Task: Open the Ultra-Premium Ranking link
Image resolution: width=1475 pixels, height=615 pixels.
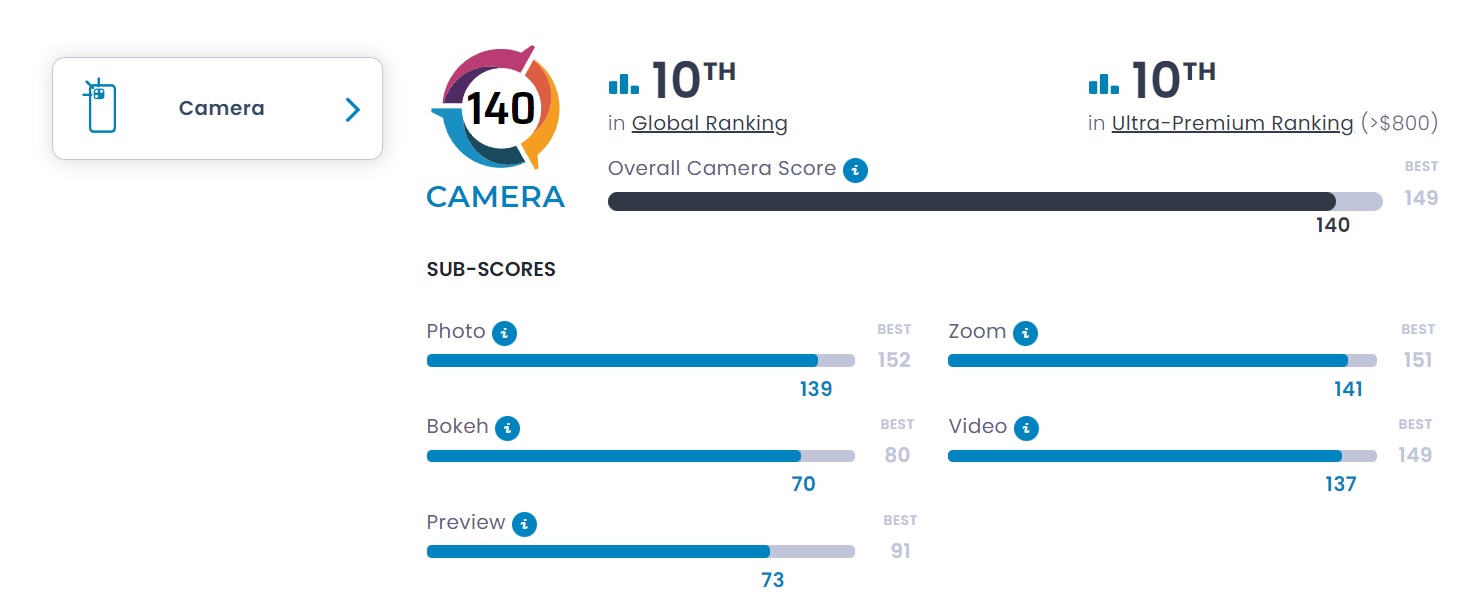Action: pyautogui.click(x=1232, y=124)
